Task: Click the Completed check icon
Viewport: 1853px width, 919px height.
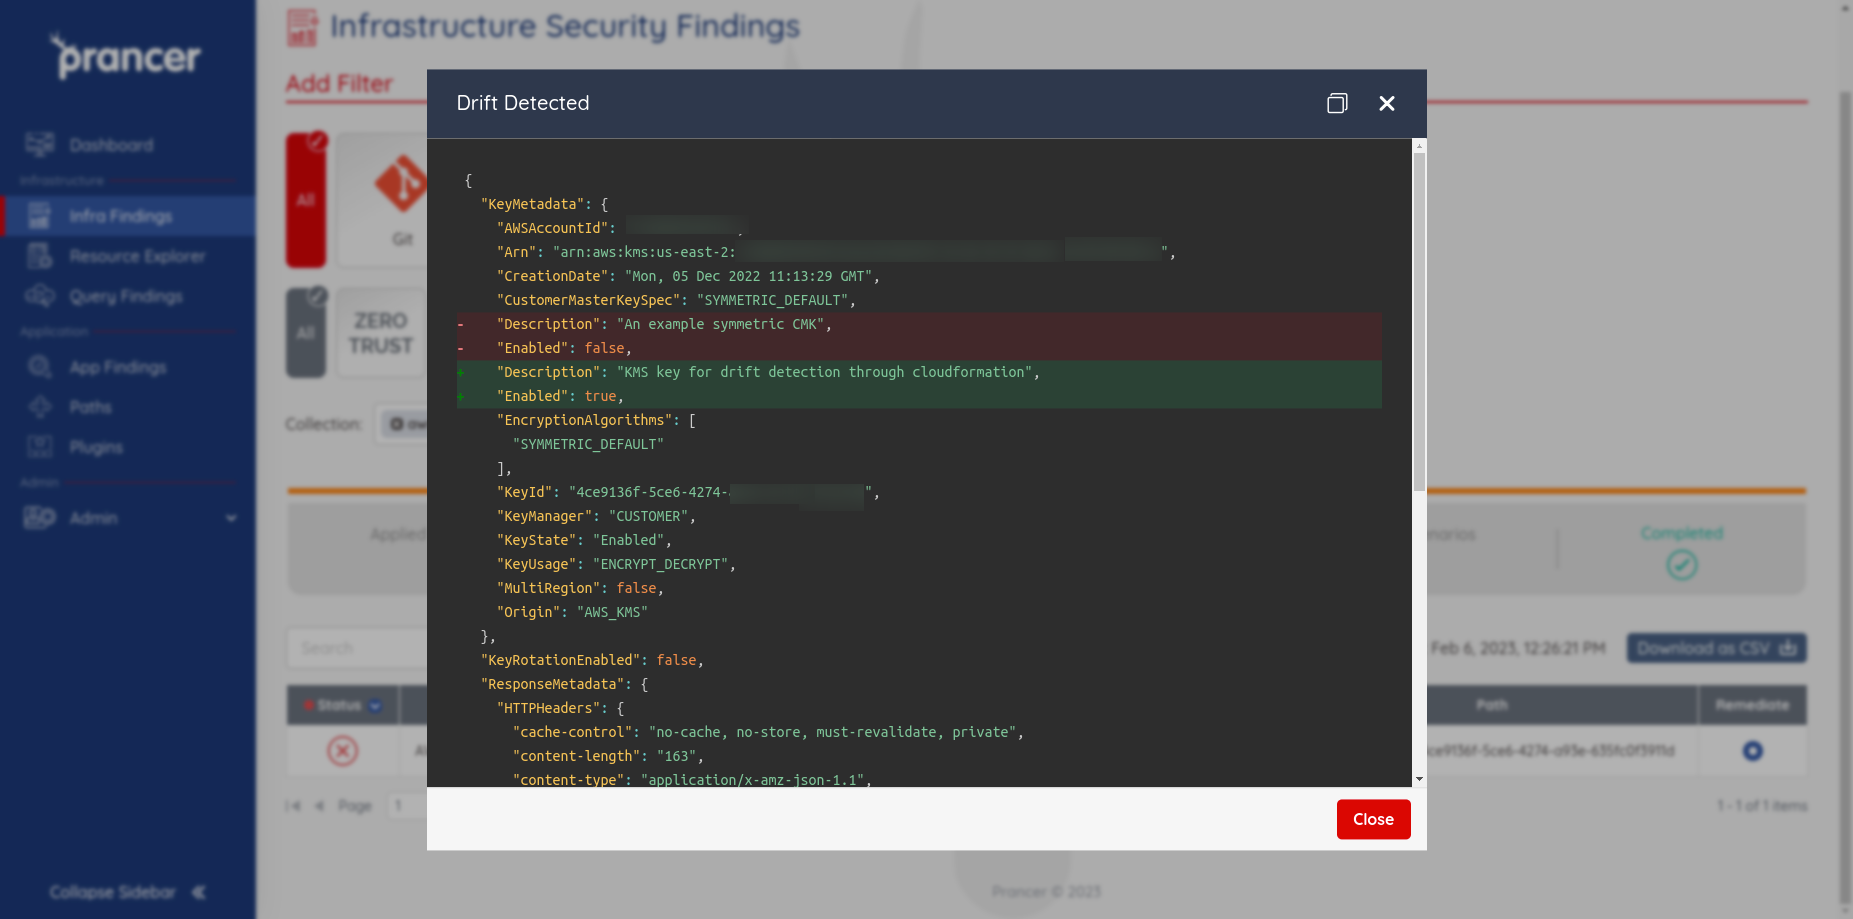Action: (1682, 565)
